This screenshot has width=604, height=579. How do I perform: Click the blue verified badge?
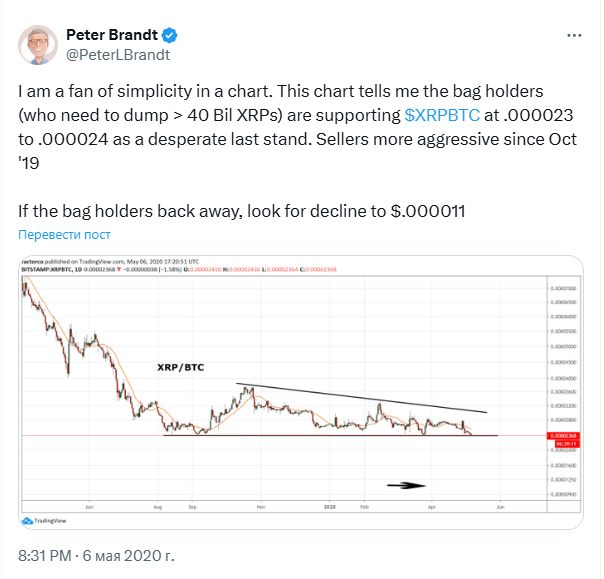[x=169, y=35]
